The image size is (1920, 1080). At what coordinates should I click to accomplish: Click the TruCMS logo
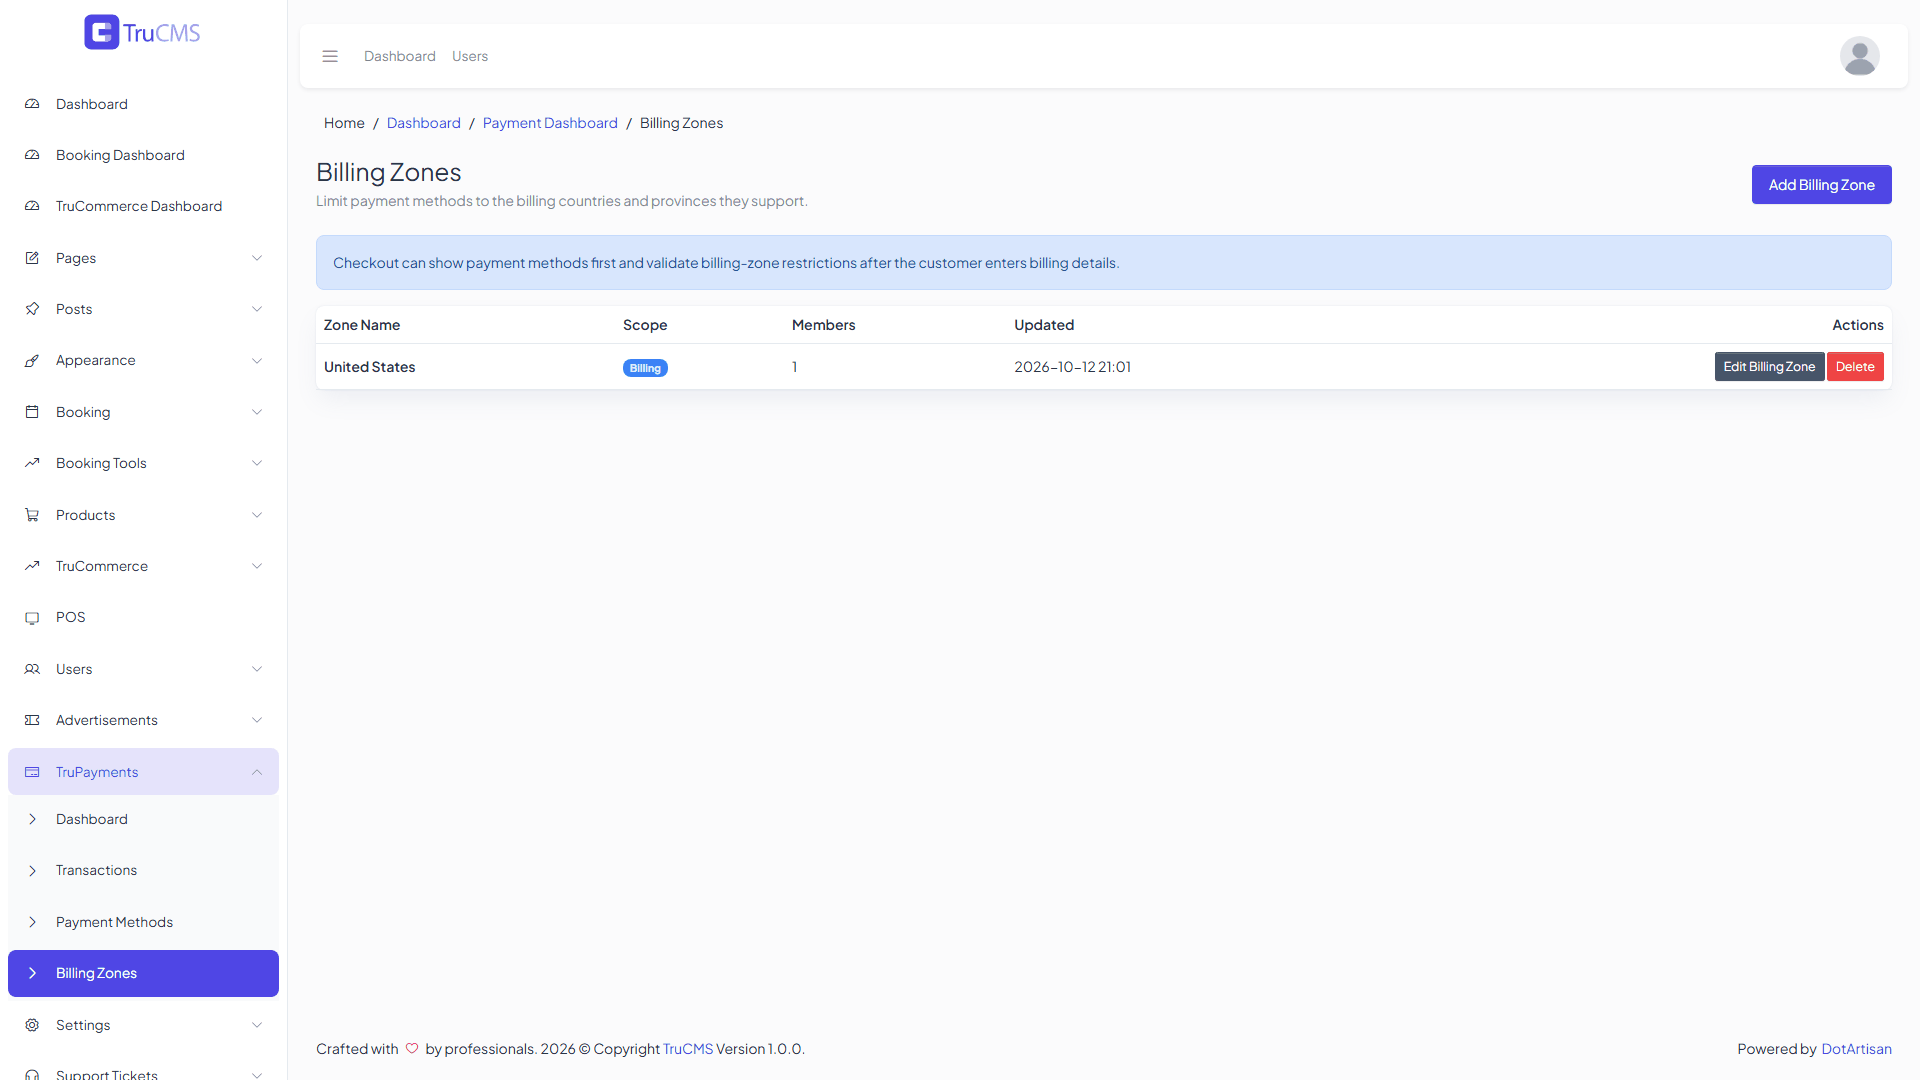pyautogui.click(x=142, y=32)
